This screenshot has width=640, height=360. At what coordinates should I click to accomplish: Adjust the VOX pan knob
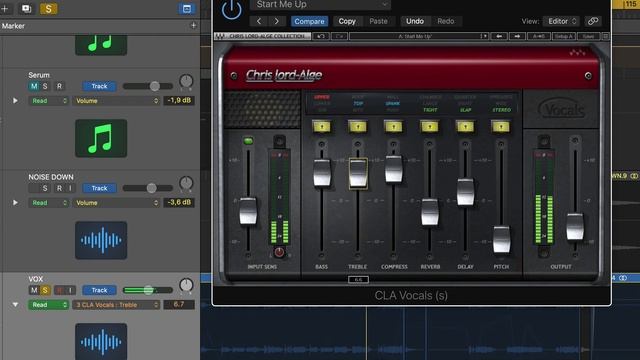[186, 285]
